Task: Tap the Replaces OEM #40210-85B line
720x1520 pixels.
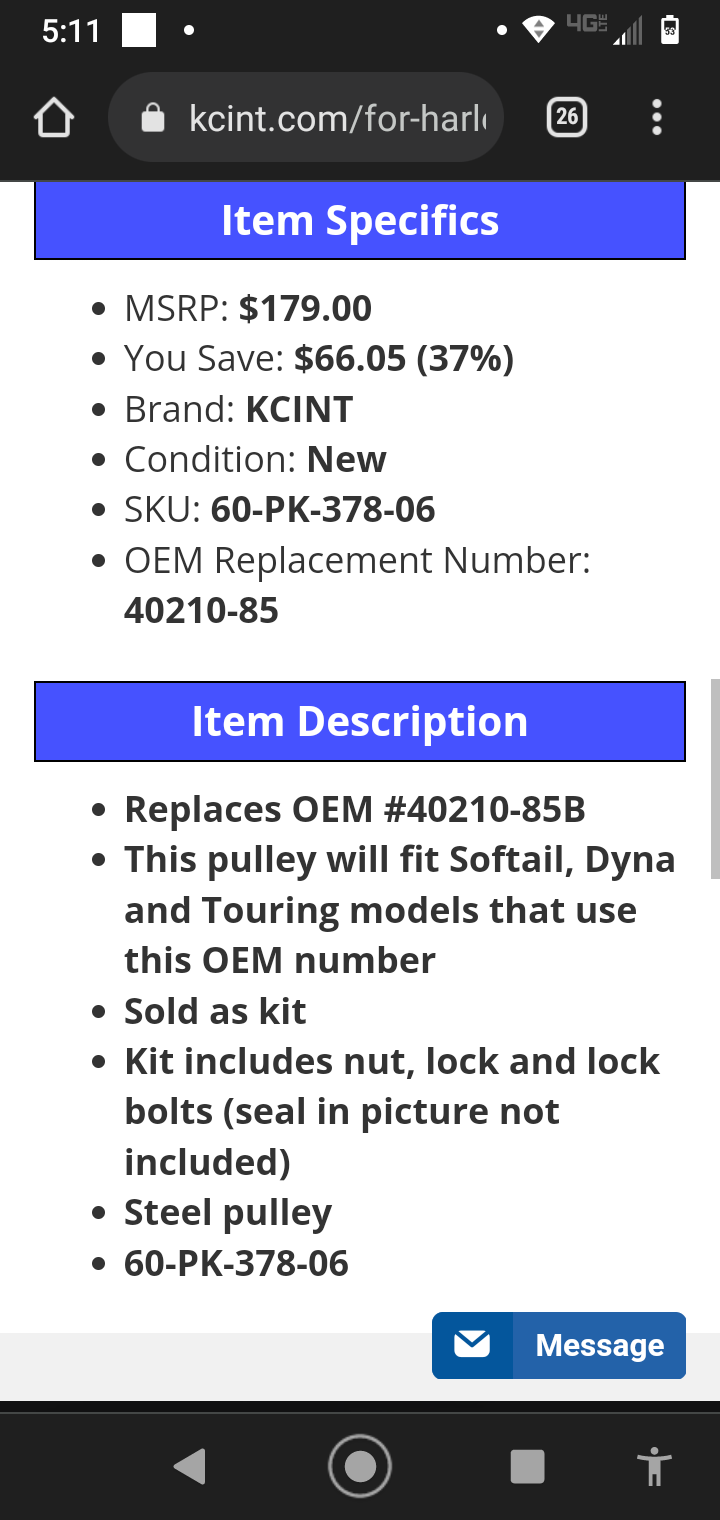Action: coord(355,810)
